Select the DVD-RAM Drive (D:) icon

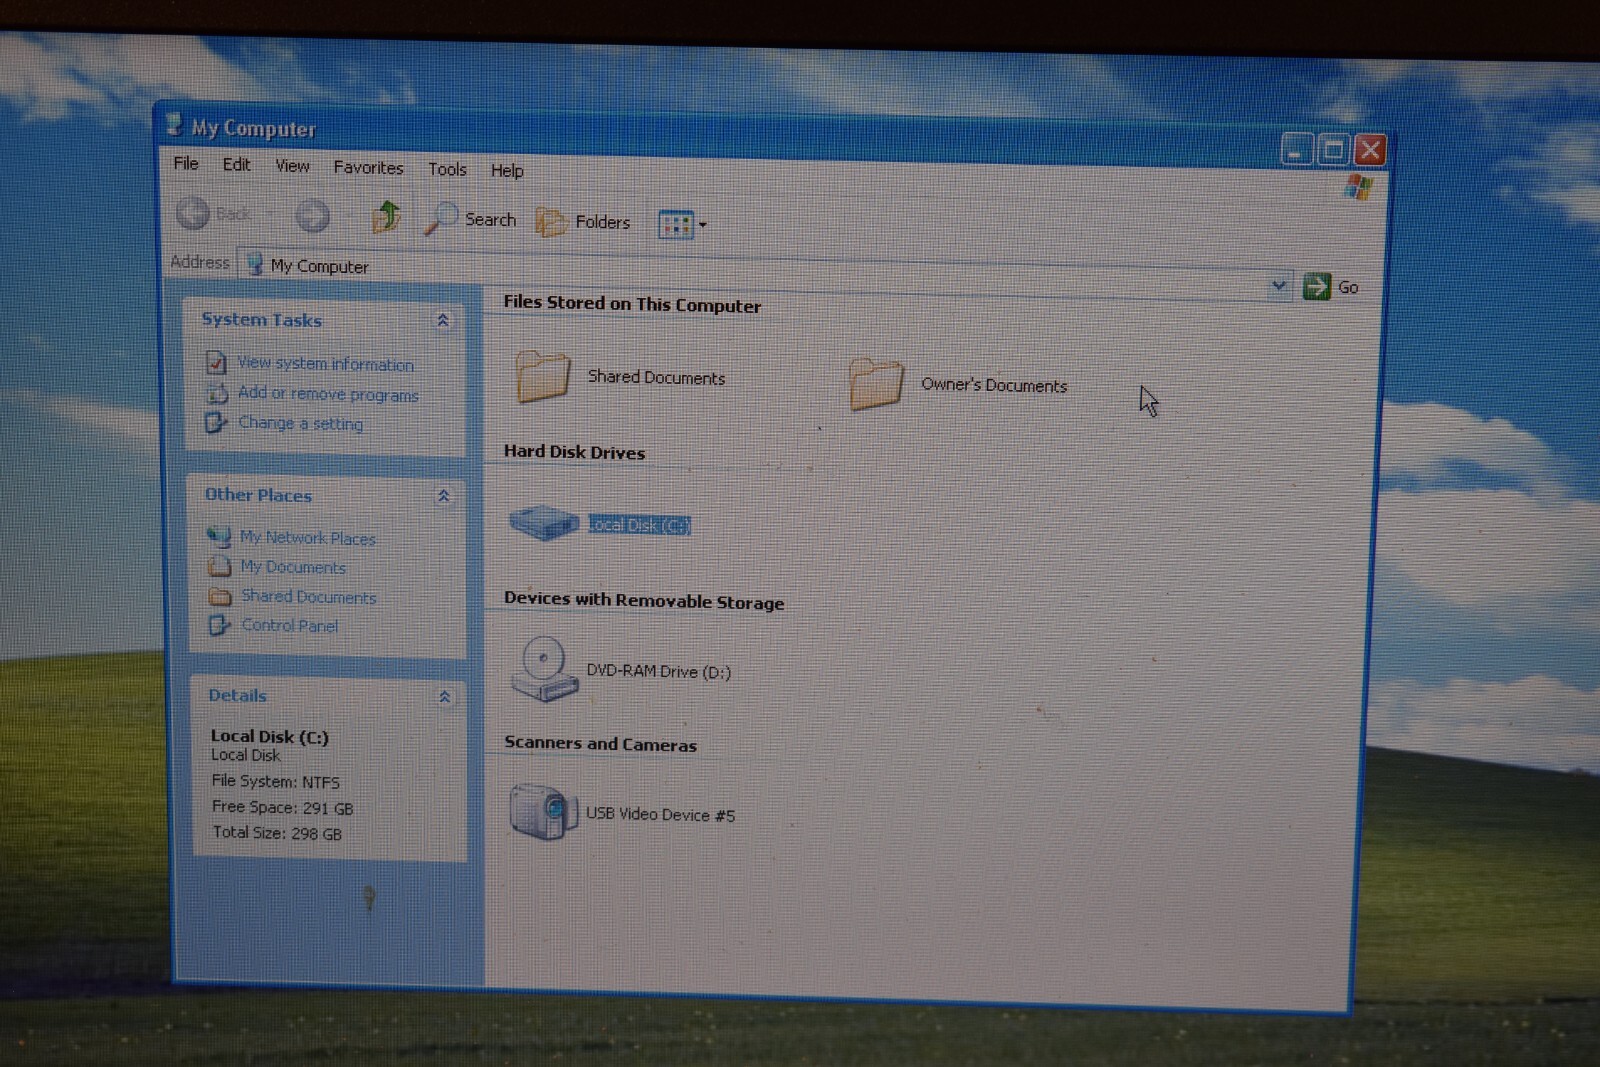pyautogui.click(x=544, y=669)
